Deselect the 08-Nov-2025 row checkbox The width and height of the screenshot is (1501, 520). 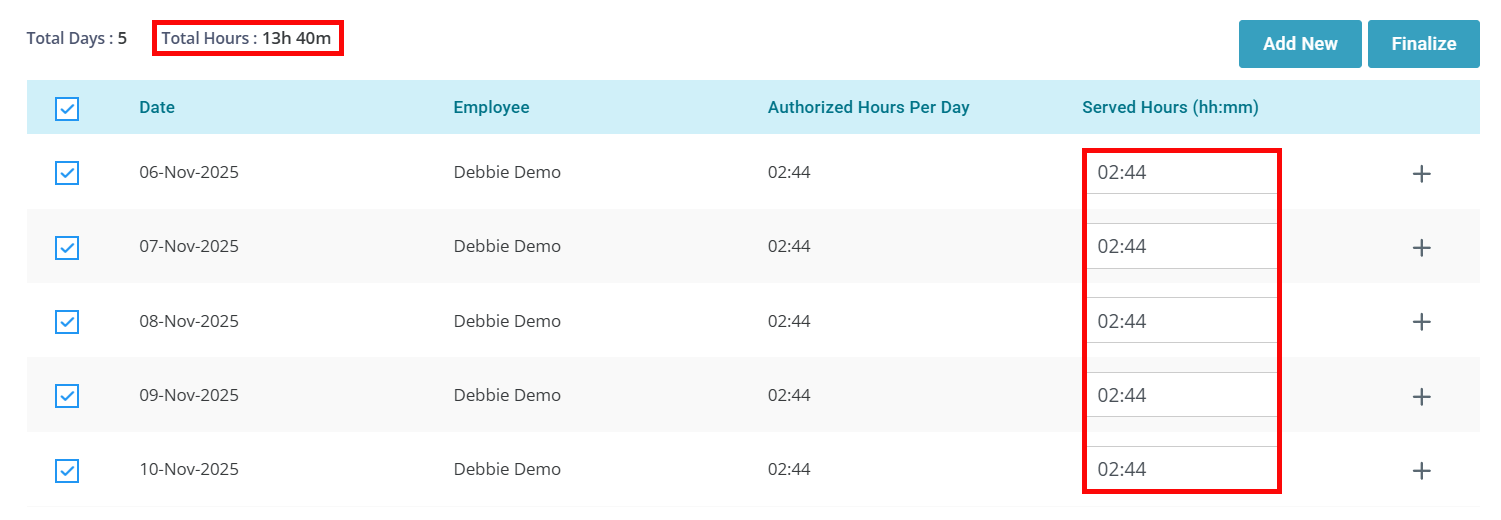[67, 322]
